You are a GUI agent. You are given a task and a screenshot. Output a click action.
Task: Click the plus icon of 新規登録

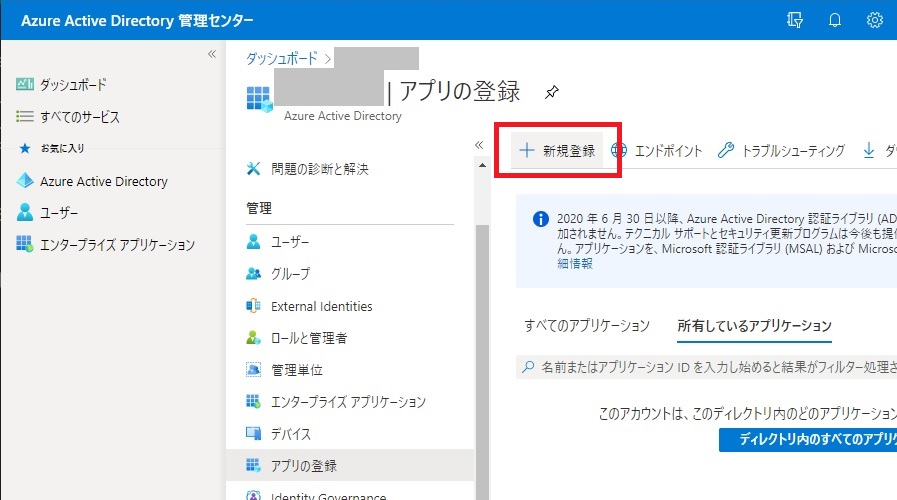pos(526,150)
